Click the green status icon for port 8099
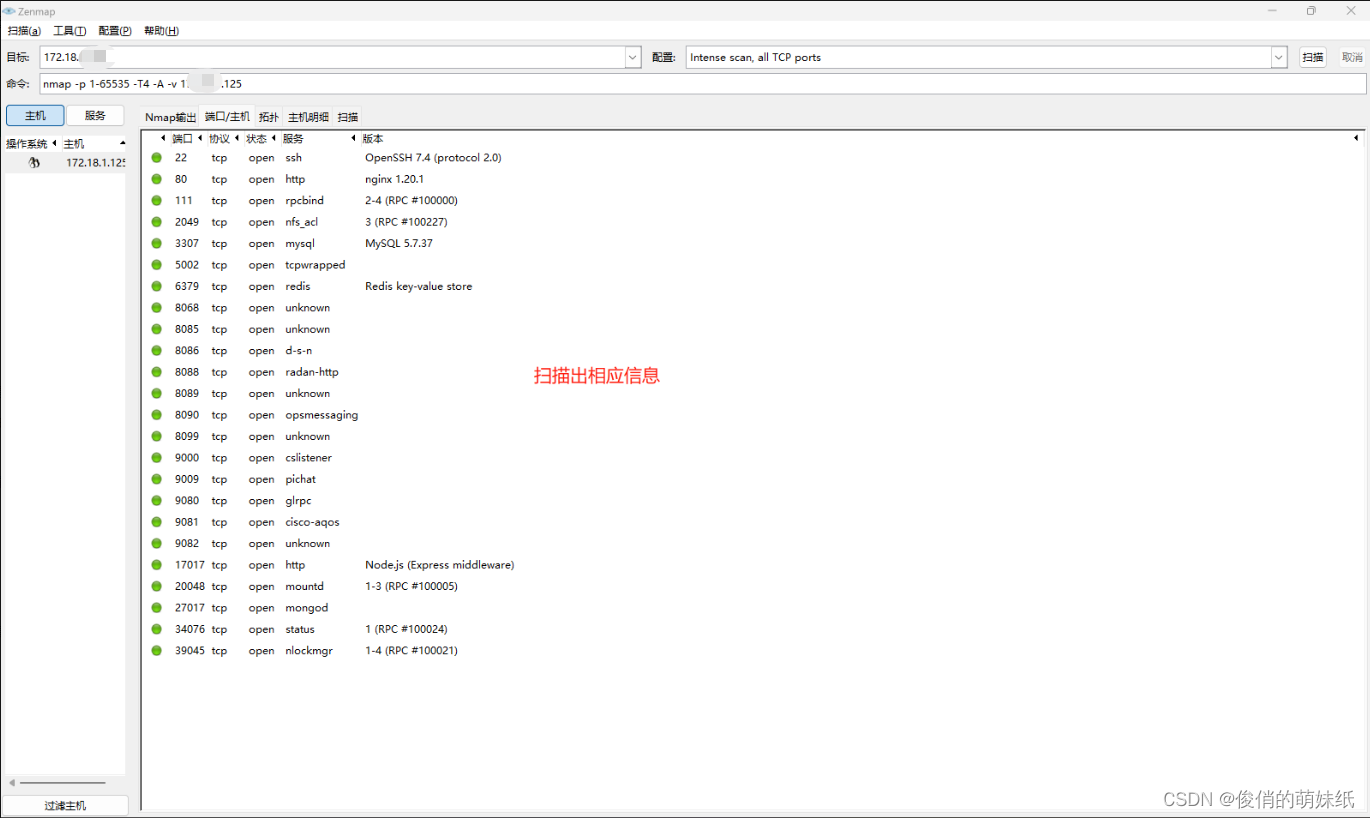 tap(156, 436)
